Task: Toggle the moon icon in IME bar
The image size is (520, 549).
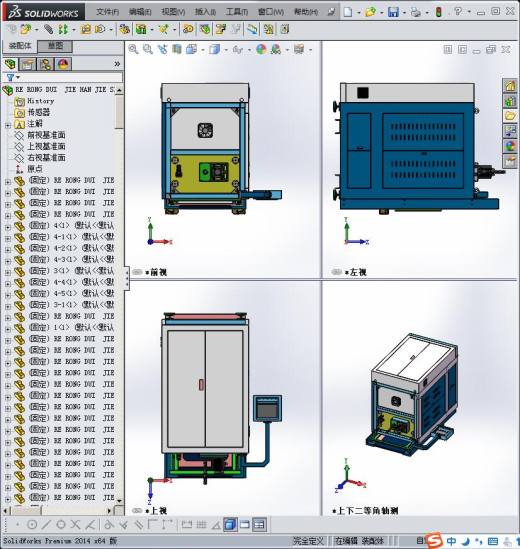Action: (x=466, y=541)
